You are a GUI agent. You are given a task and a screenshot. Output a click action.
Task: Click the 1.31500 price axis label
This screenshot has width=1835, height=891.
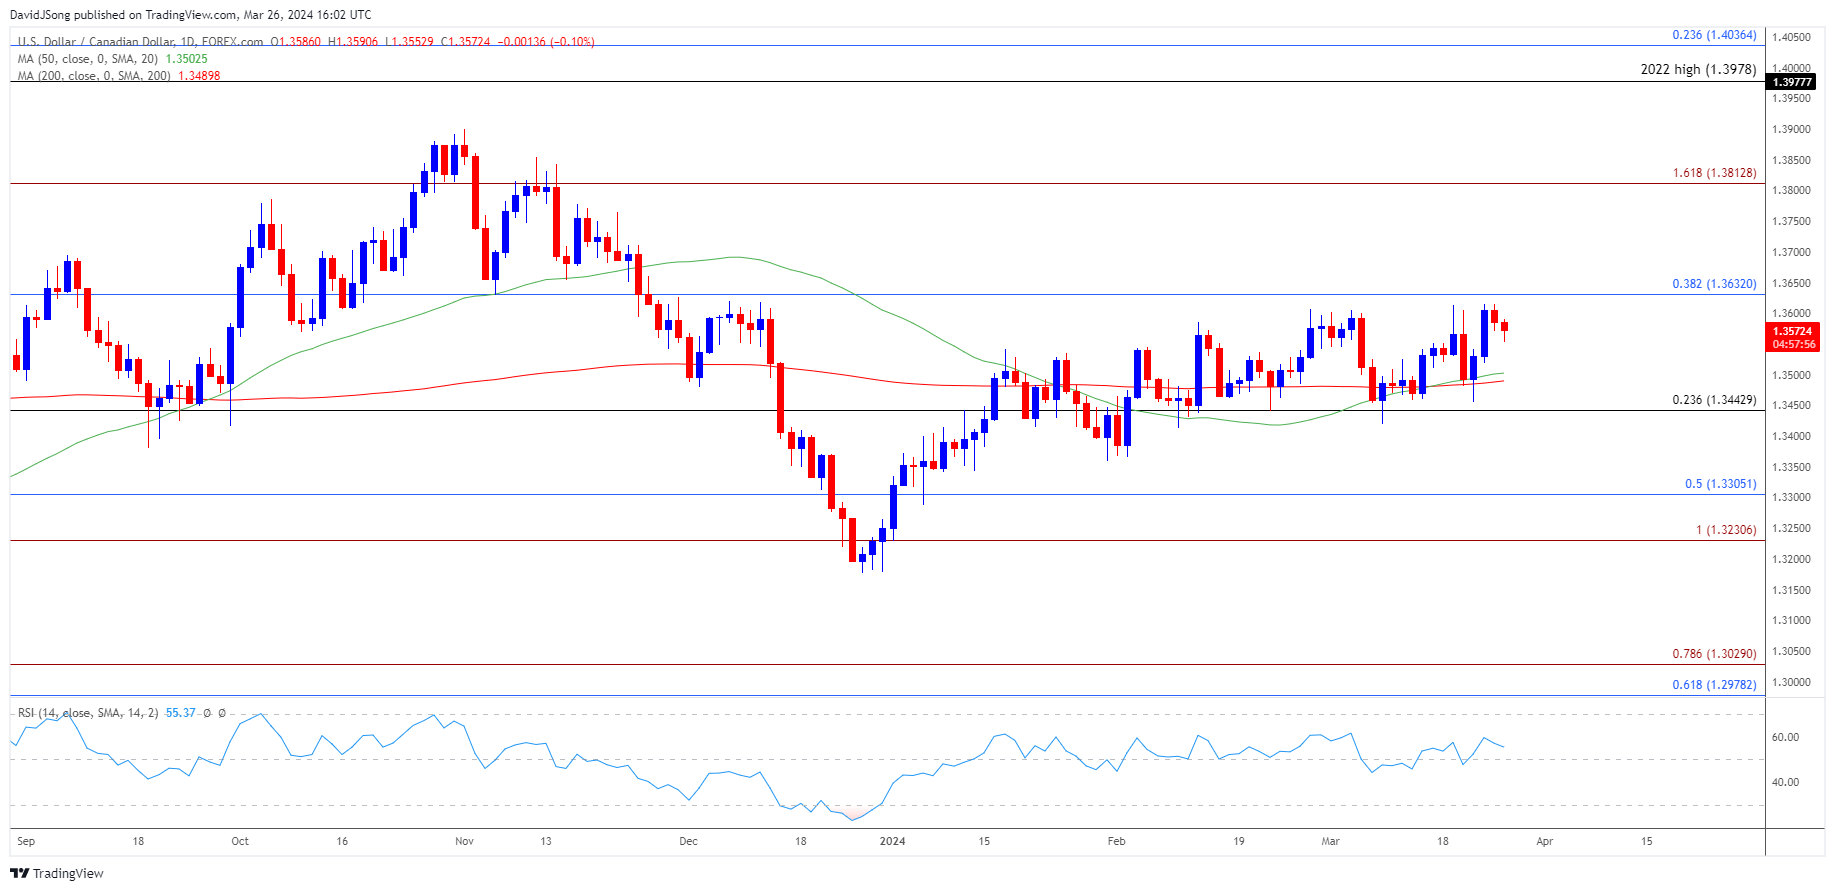[1791, 590]
